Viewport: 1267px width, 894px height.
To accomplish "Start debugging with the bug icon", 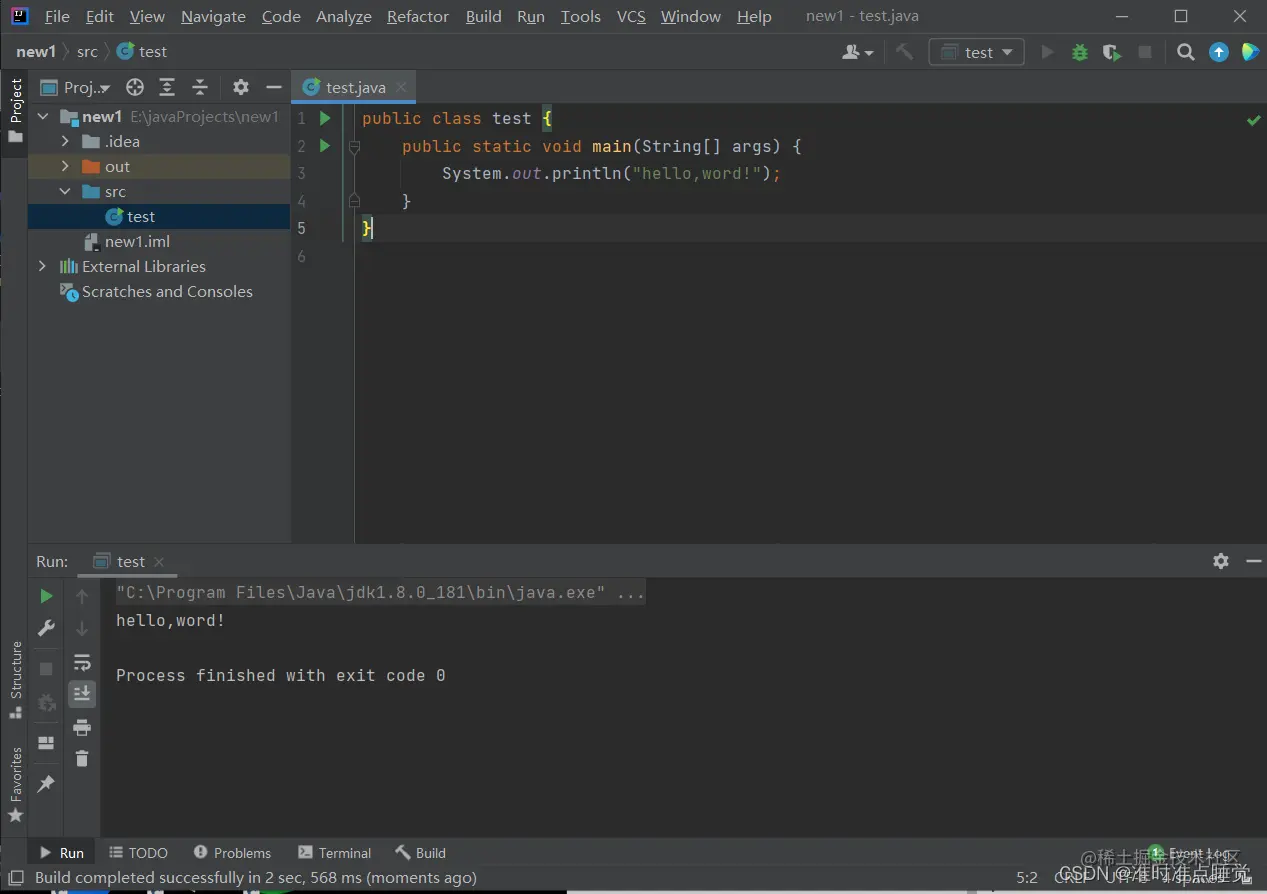I will click(x=1080, y=52).
